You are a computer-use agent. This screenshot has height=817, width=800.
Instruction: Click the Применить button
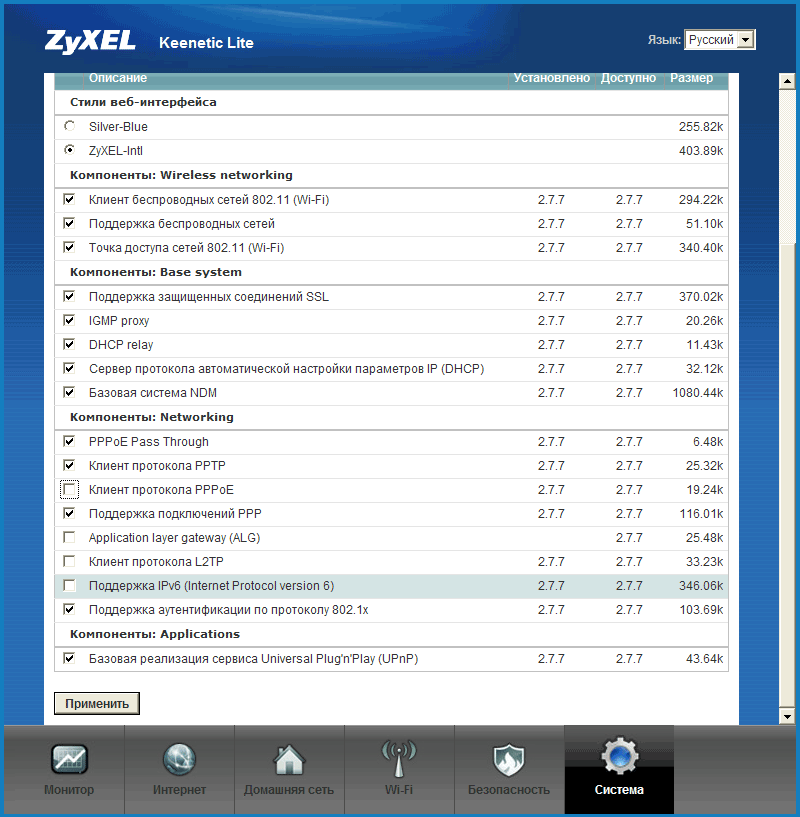(97, 703)
